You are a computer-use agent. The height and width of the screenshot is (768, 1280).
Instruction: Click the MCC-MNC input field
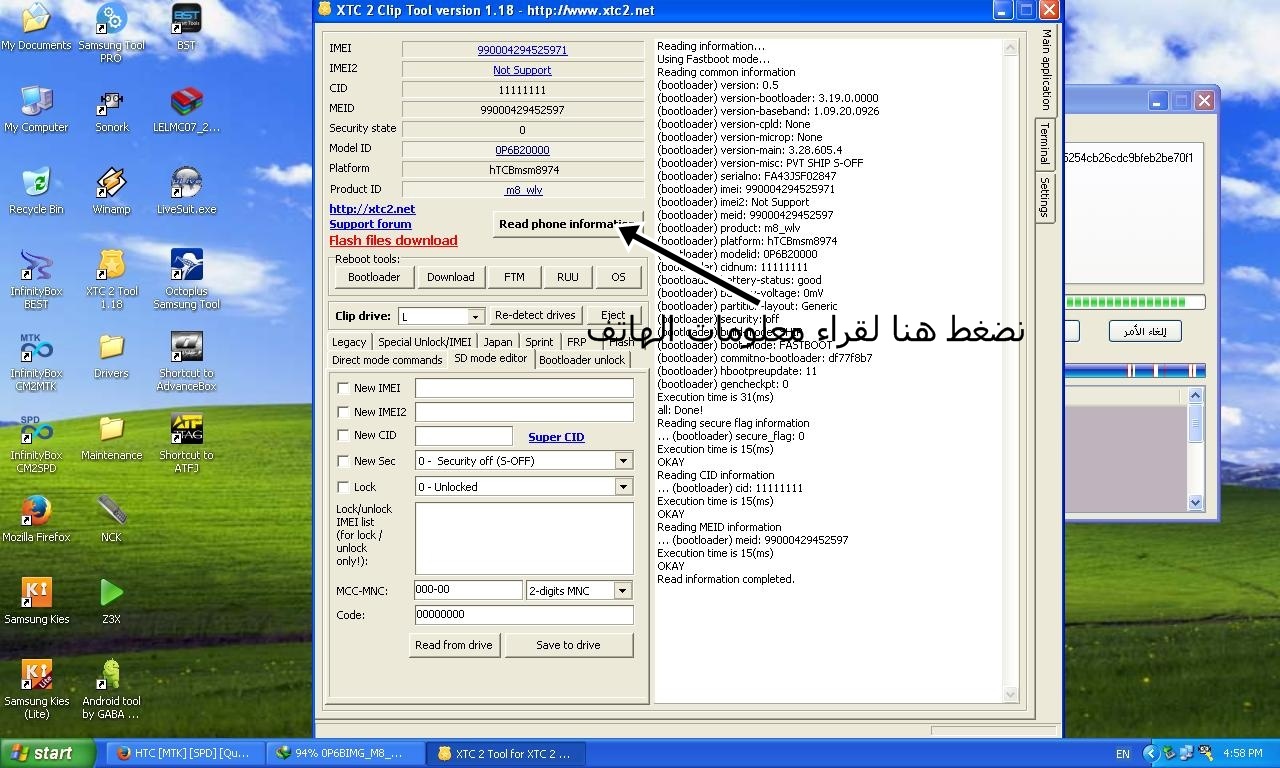(x=468, y=591)
